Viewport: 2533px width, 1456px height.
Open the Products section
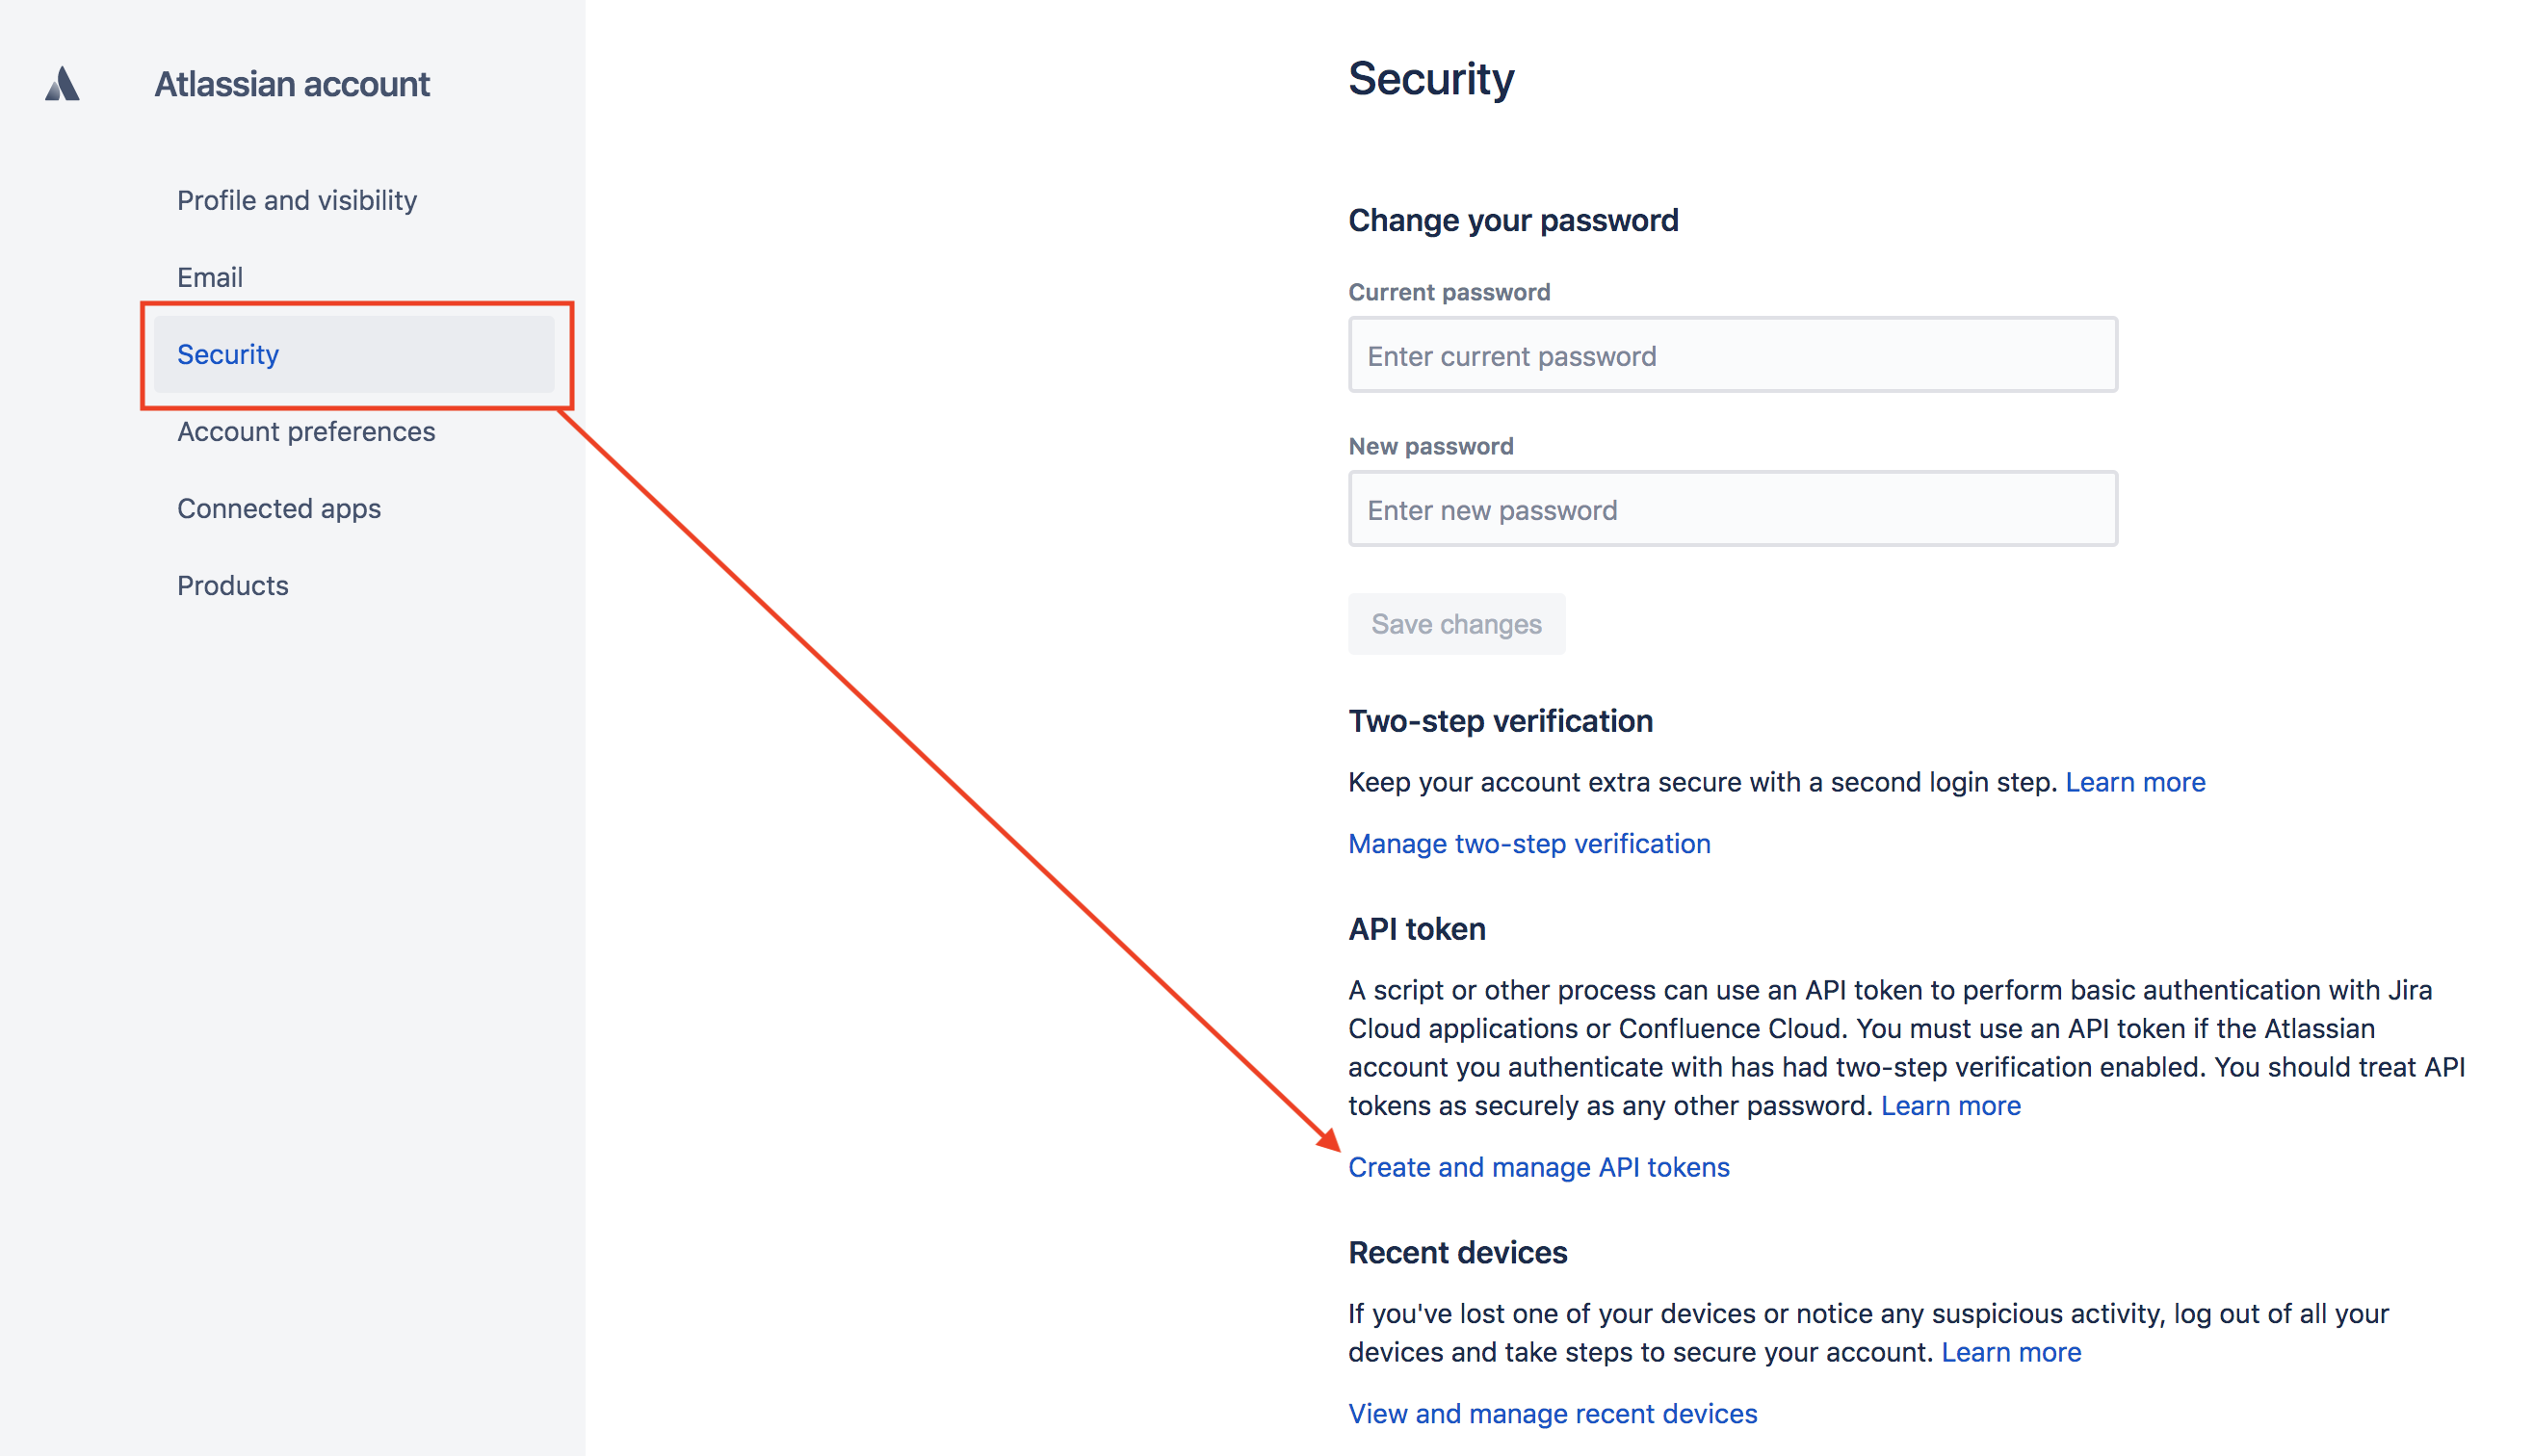(233, 585)
